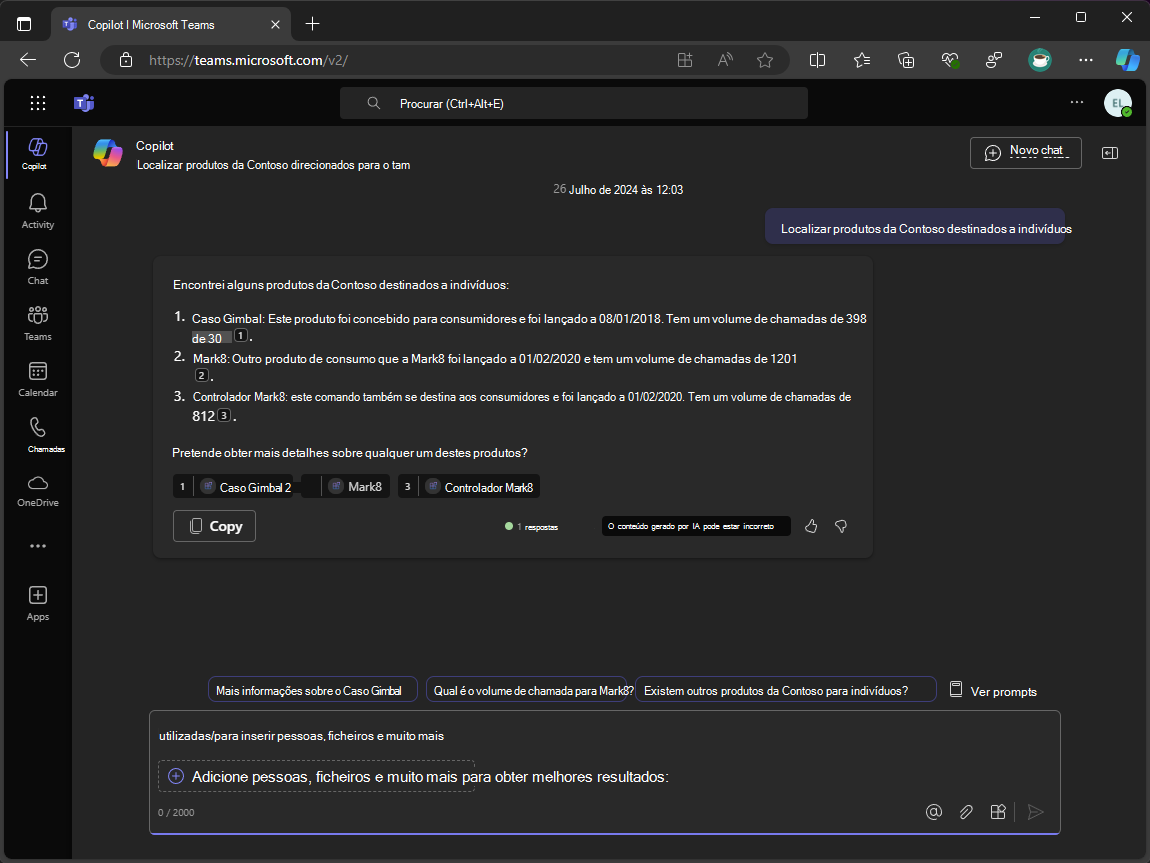Viewport: 1150px width, 863px height.
Task: Open Copilot in the Teams sidebar
Action: [37, 153]
